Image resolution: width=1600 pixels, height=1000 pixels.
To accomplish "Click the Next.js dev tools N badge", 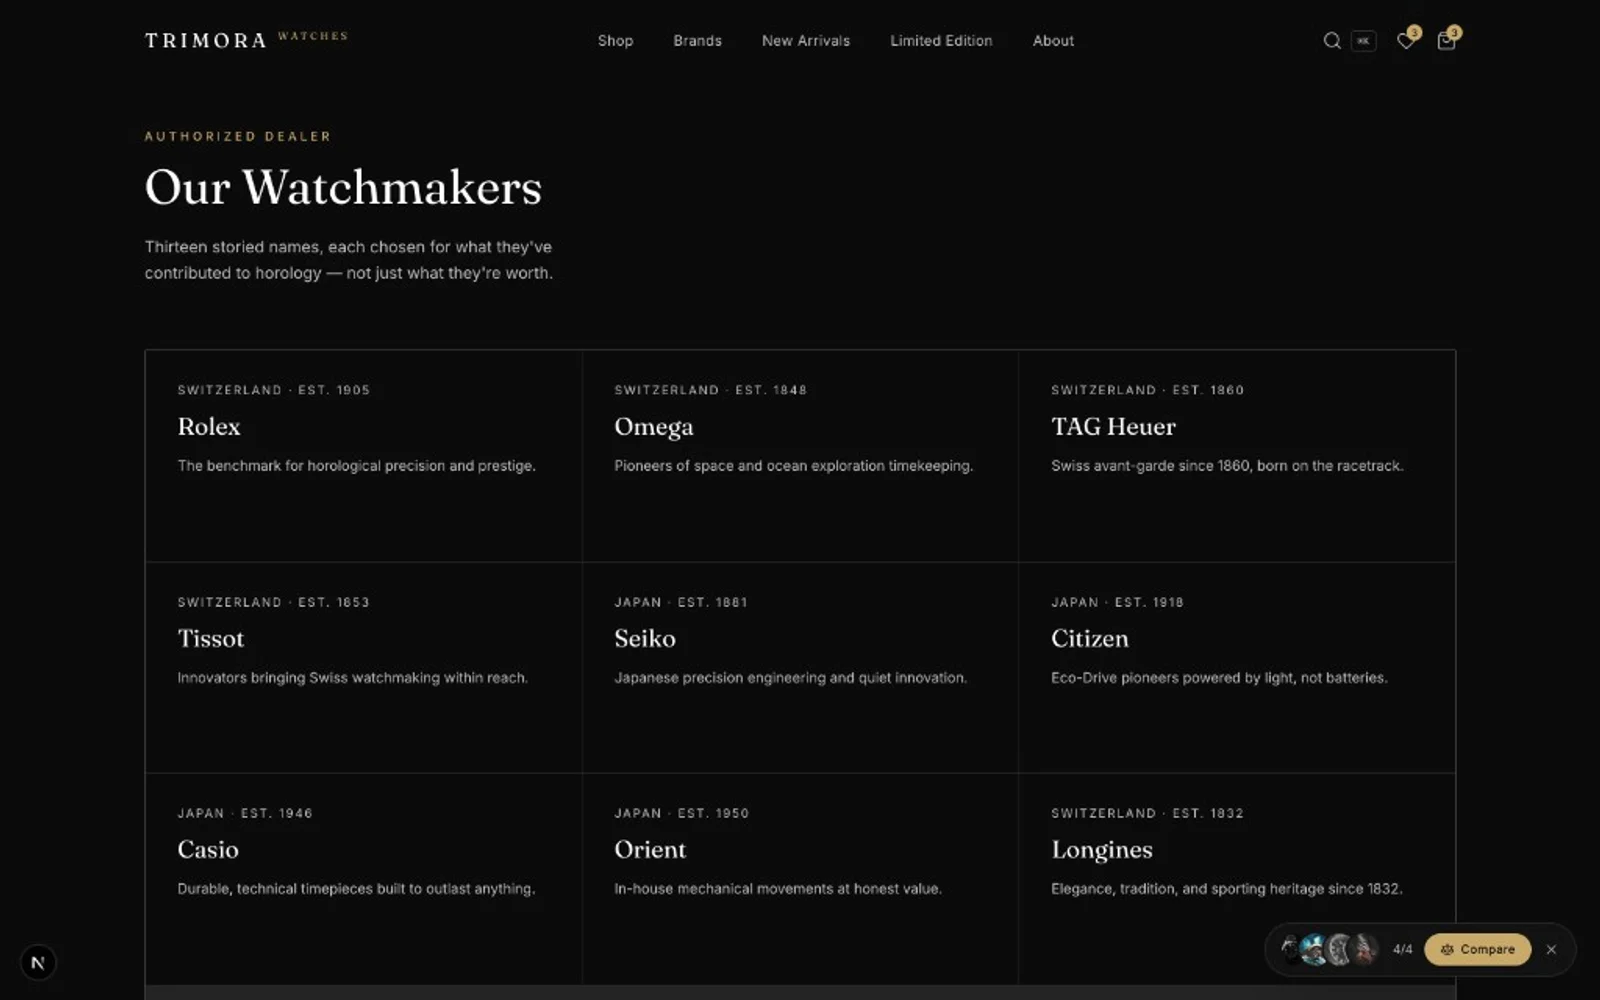I will (38, 963).
